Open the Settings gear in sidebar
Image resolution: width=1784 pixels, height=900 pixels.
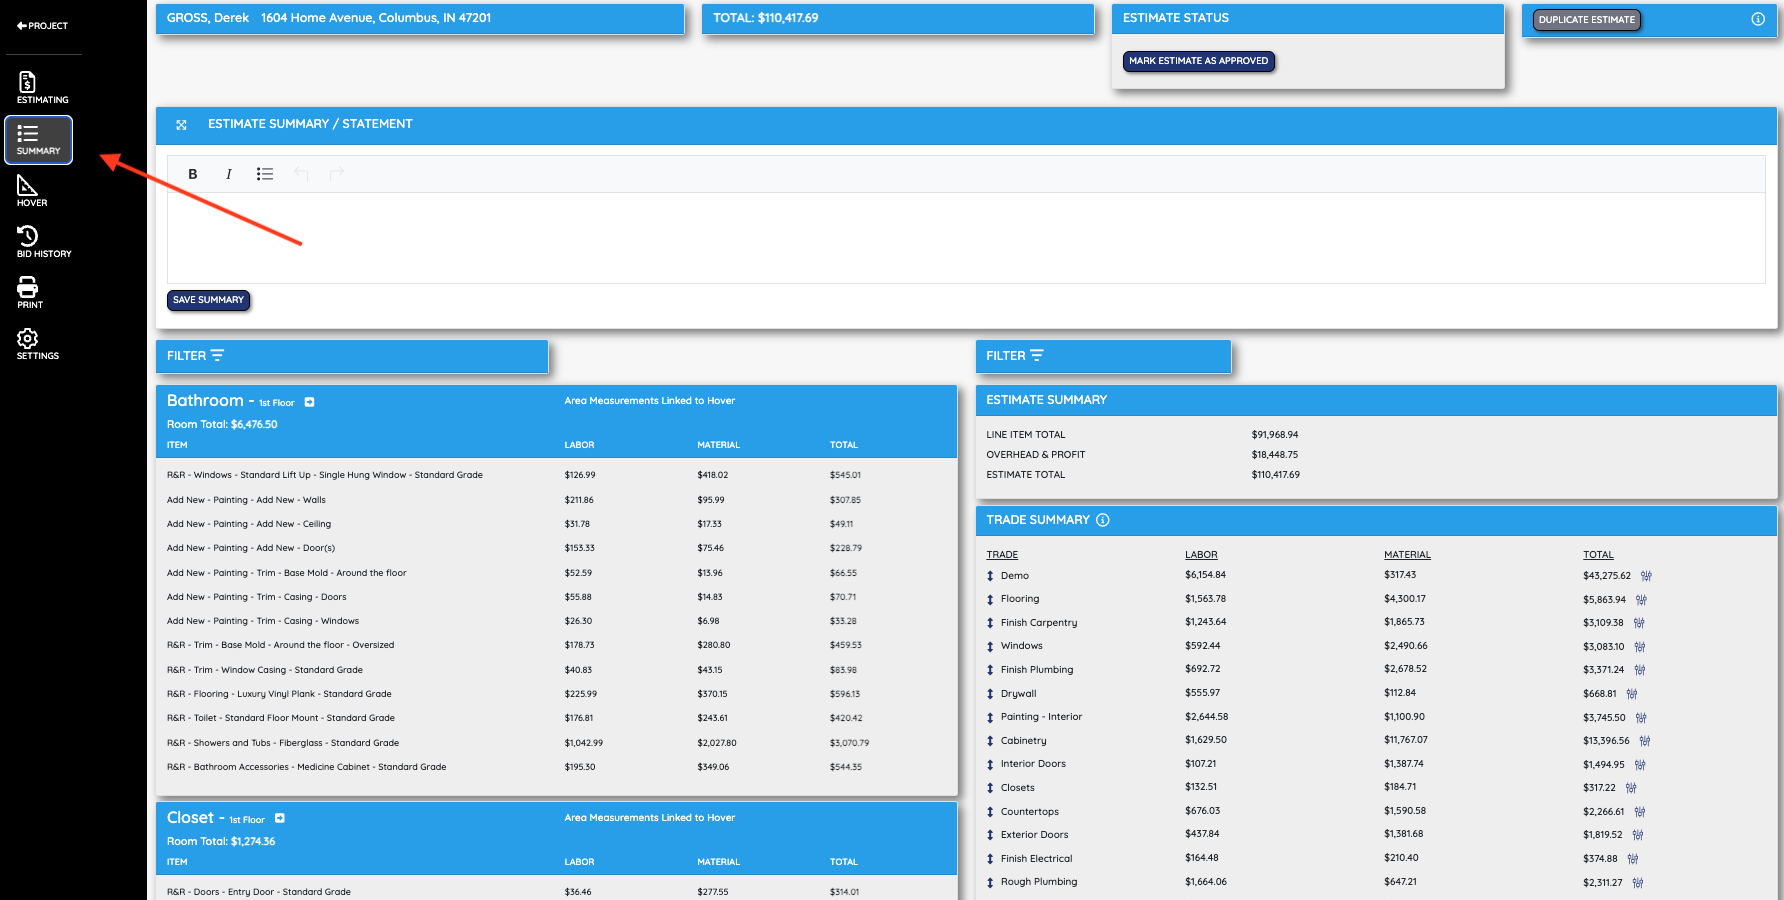[38, 344]
